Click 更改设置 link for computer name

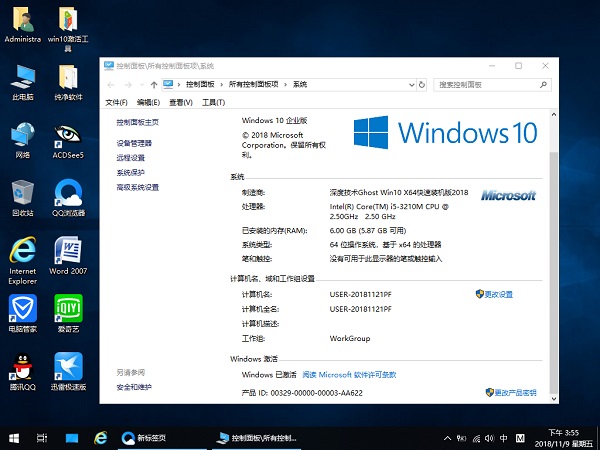498,295
